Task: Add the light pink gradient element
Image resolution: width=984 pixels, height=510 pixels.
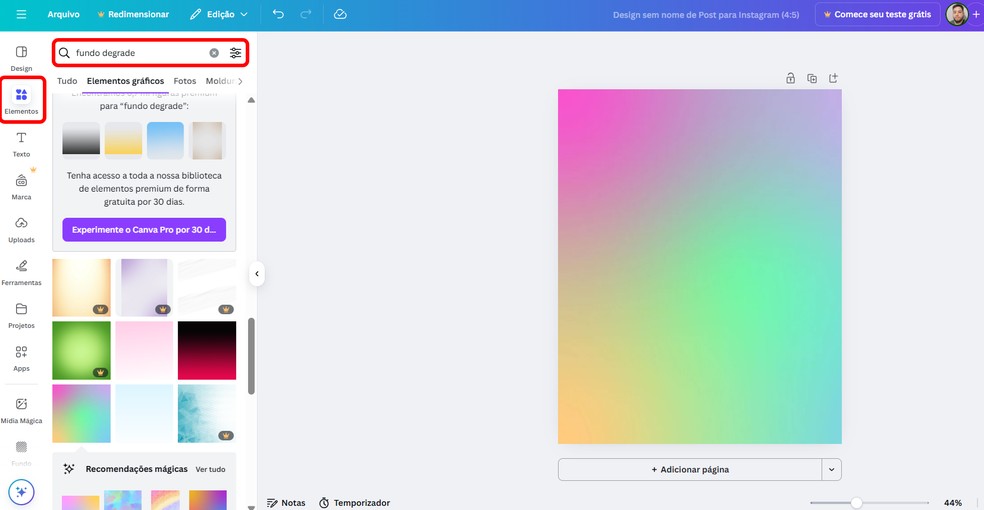Action: click(x=144, y=350)
